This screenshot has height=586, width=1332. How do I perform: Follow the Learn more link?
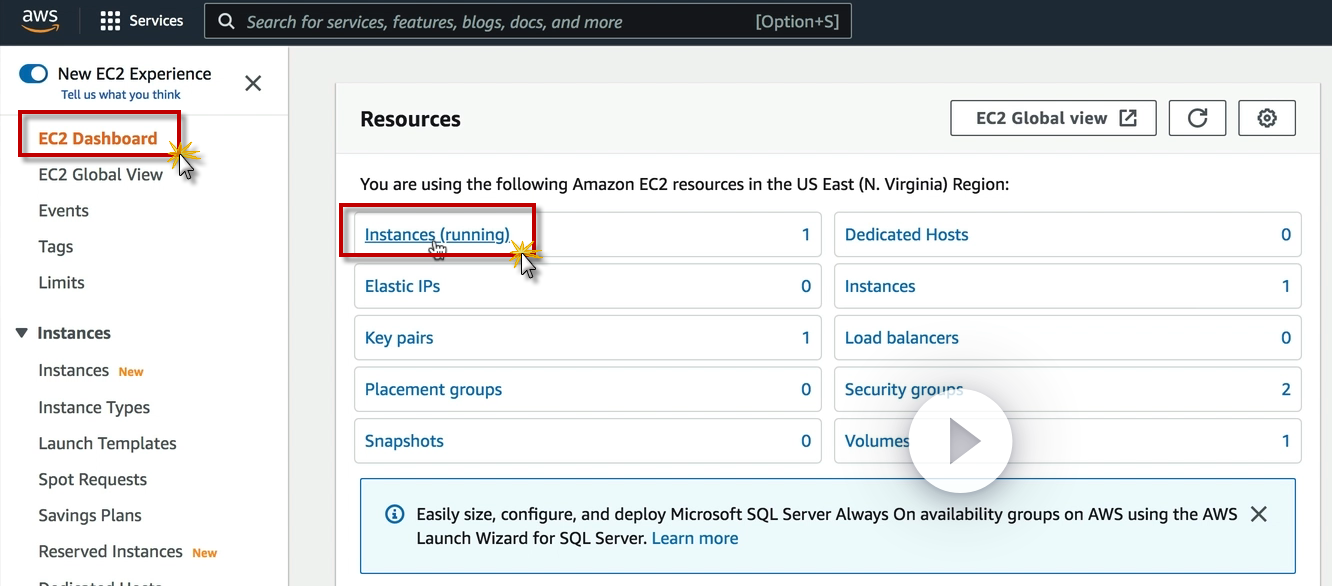pos(695,538)
